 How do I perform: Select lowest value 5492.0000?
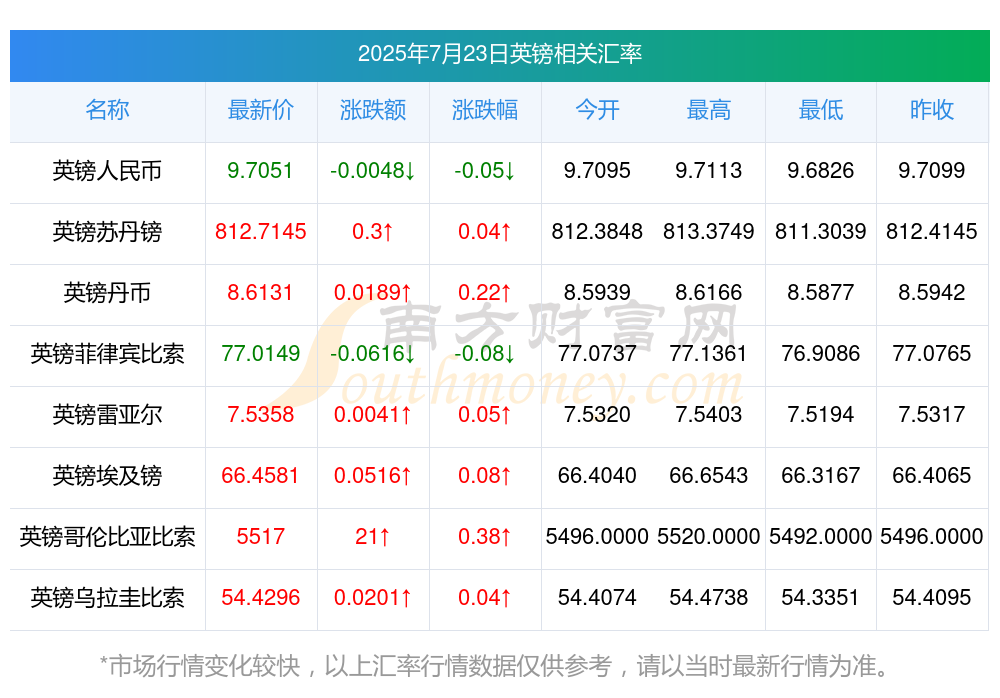(821, 537)
